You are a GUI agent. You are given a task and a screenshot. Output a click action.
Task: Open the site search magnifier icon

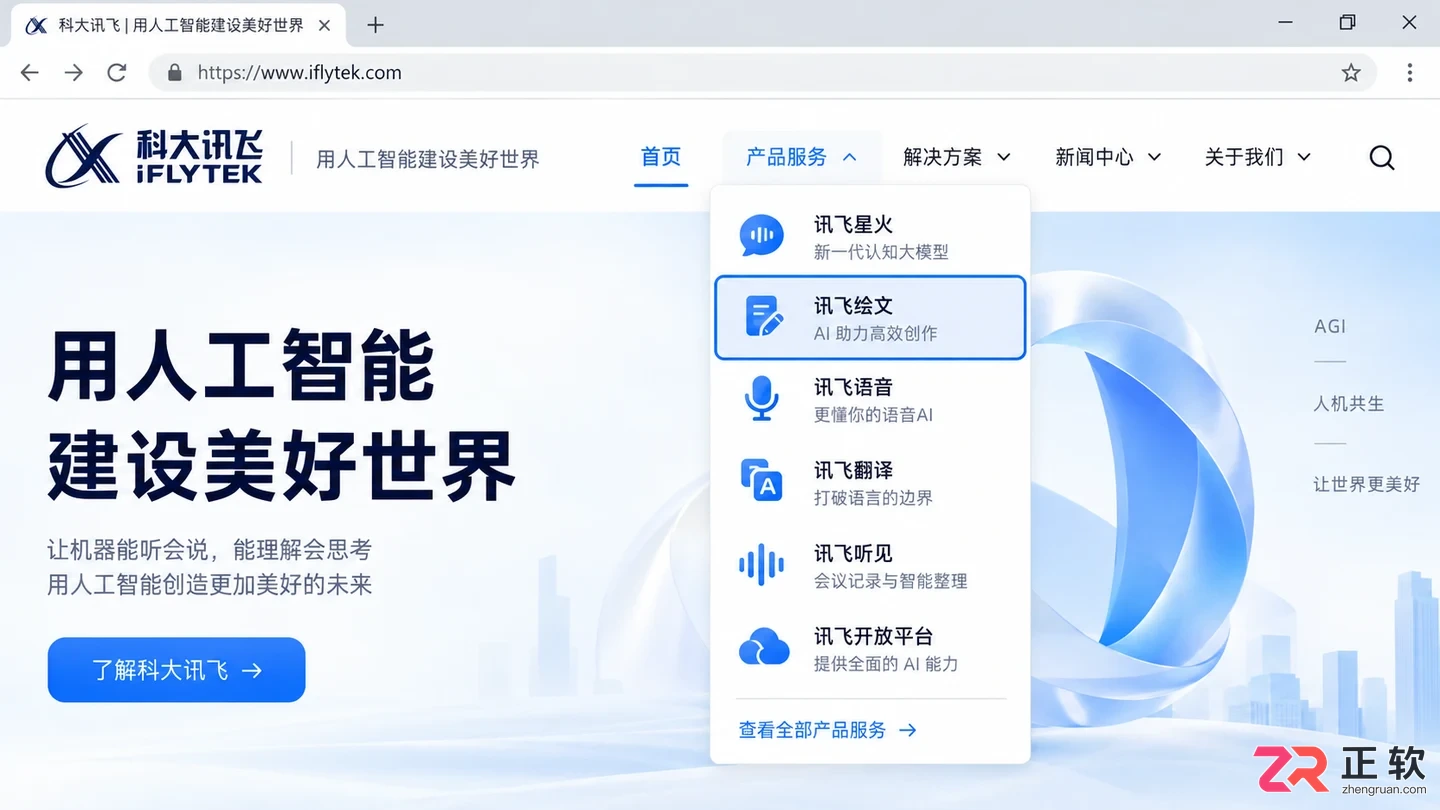point(1382,157)
